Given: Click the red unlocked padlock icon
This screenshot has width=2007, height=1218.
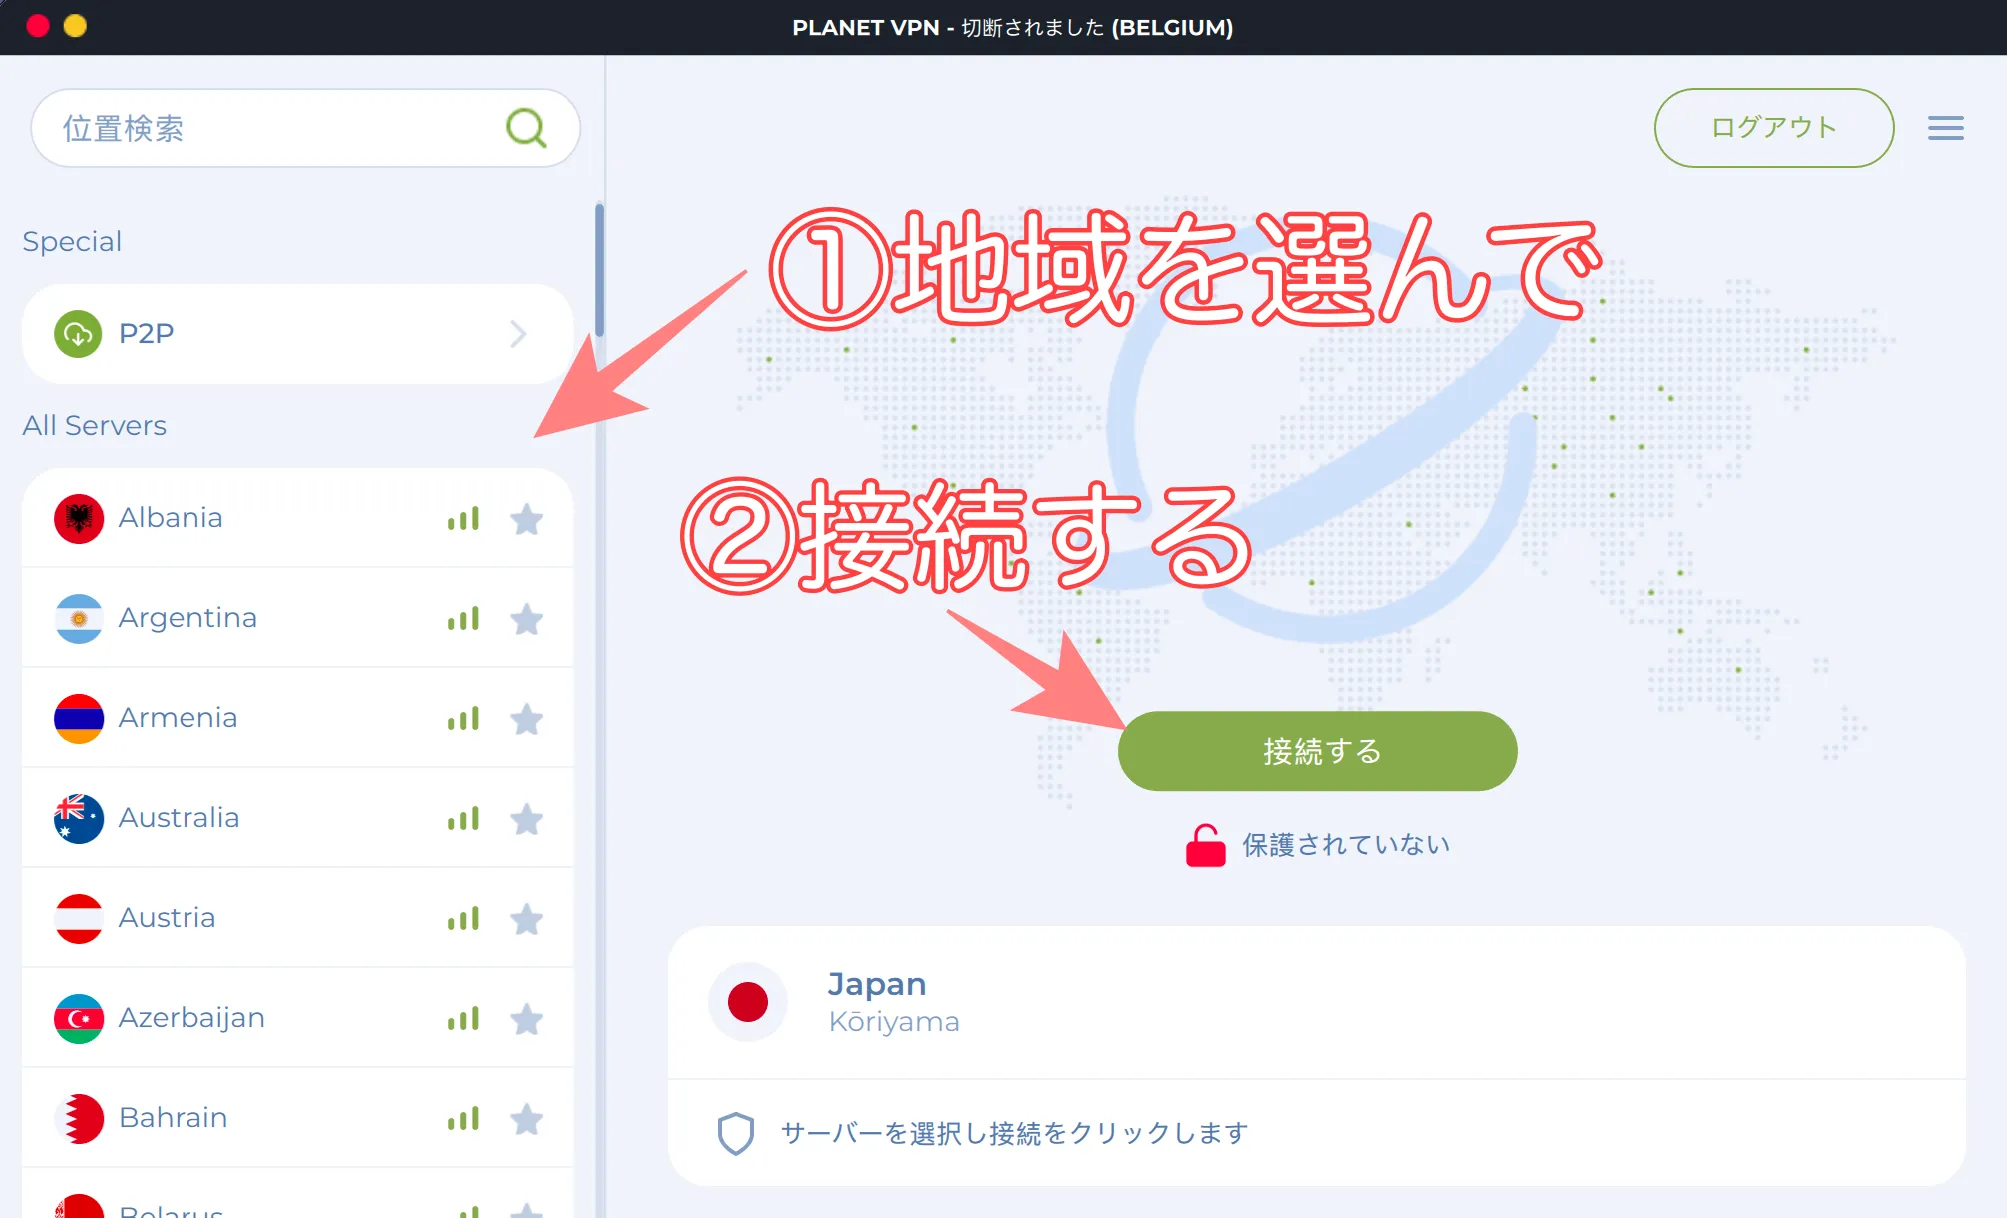Looking at the screenshot, I should tap(1204, 843).
